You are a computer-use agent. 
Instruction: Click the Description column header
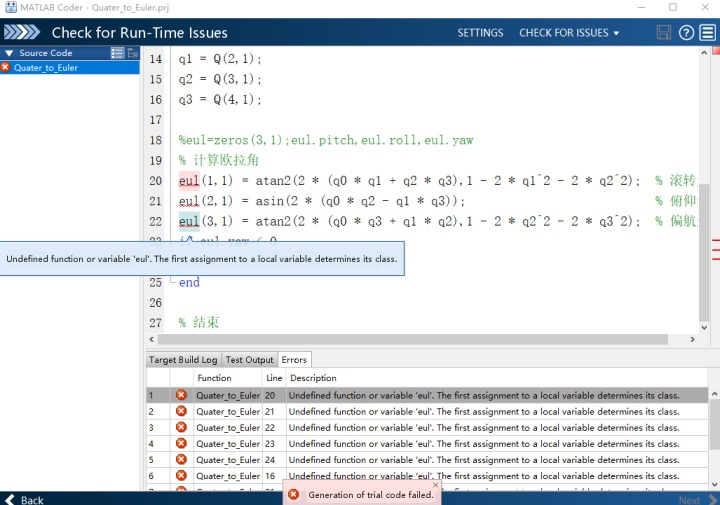point(314,378)
